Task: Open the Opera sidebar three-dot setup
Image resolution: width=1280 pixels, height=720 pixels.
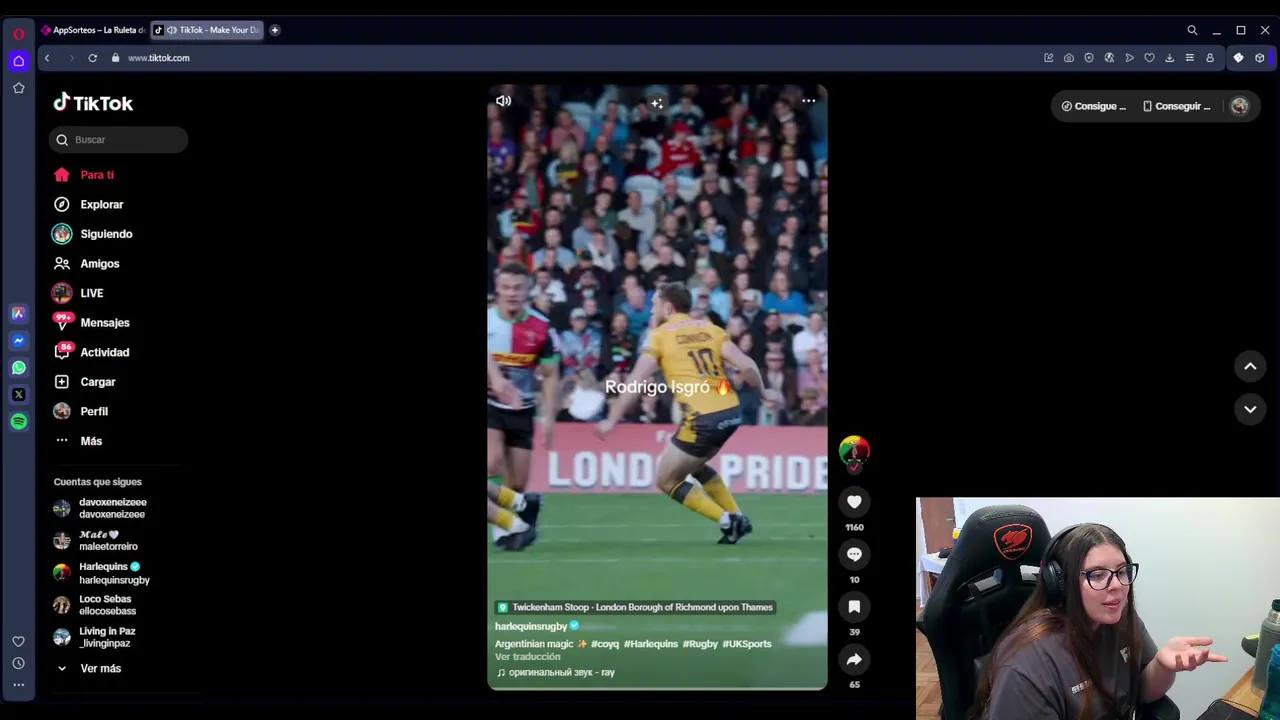Action: [x=18, y=685]
